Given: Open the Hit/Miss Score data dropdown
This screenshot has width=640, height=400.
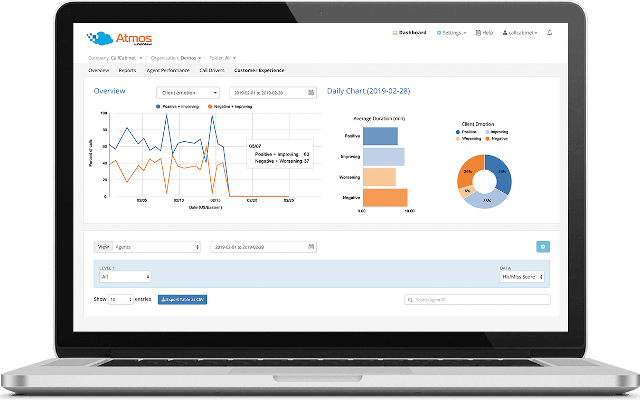Looking at the screenshot, I should click(x=522, y=277).
